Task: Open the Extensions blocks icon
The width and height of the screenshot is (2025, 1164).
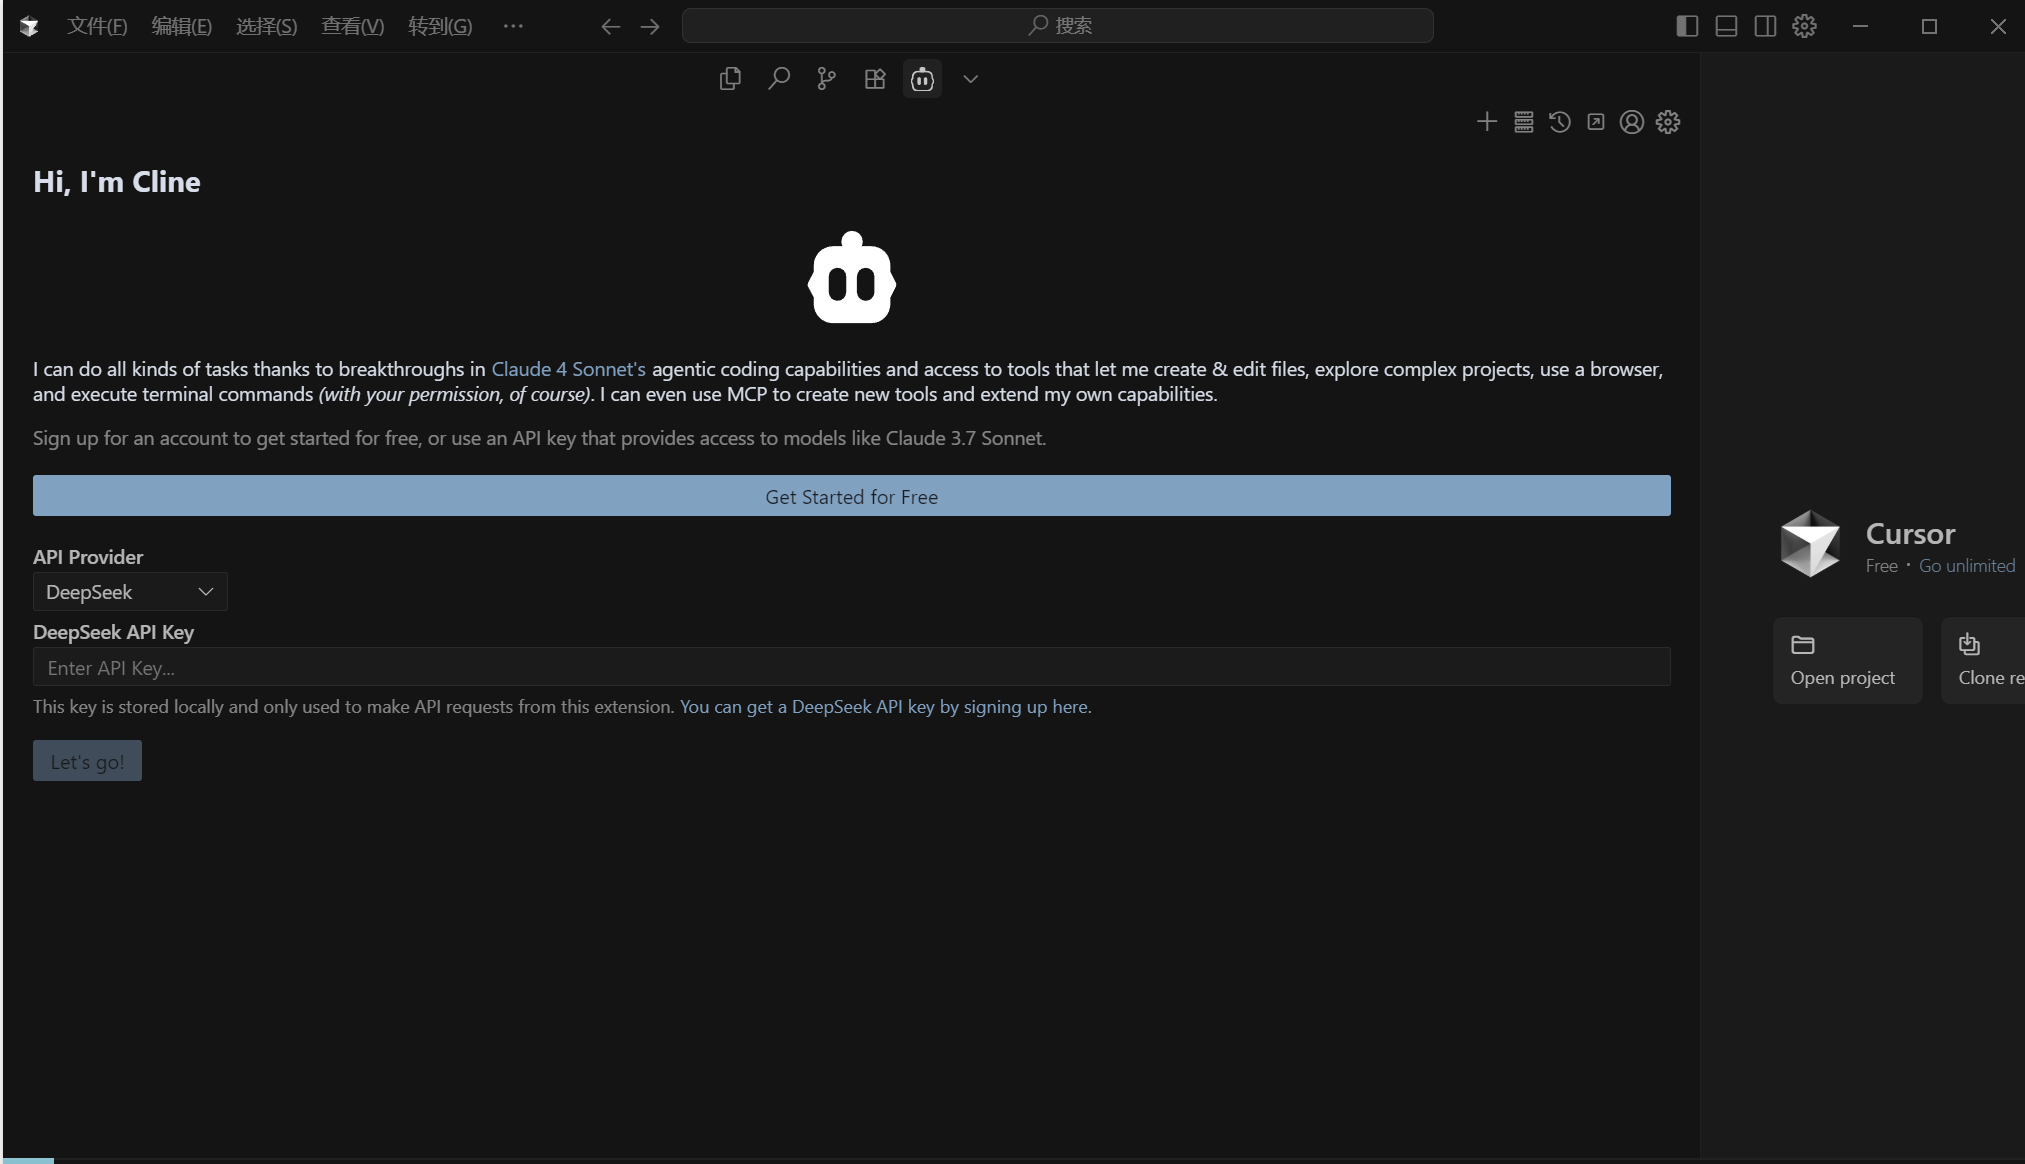Action: (875, 79)
